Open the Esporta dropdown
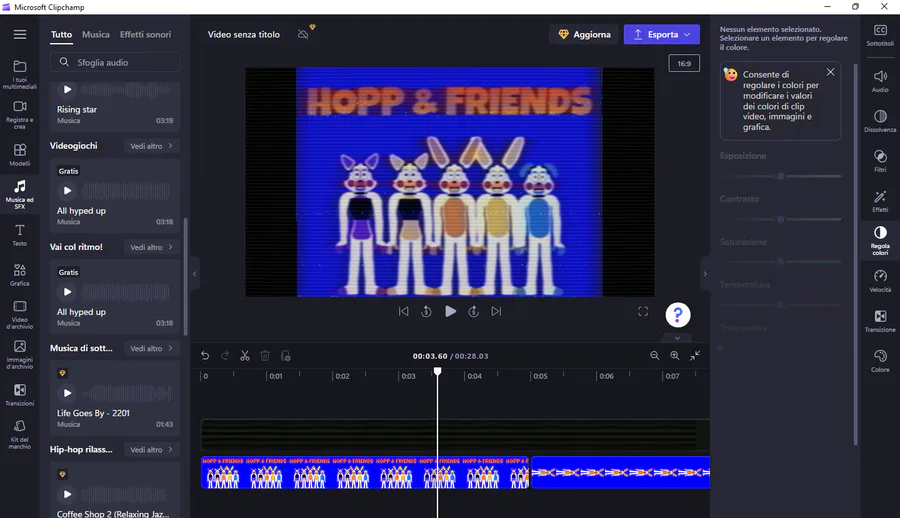900x518 pixels. coord(662,34)
